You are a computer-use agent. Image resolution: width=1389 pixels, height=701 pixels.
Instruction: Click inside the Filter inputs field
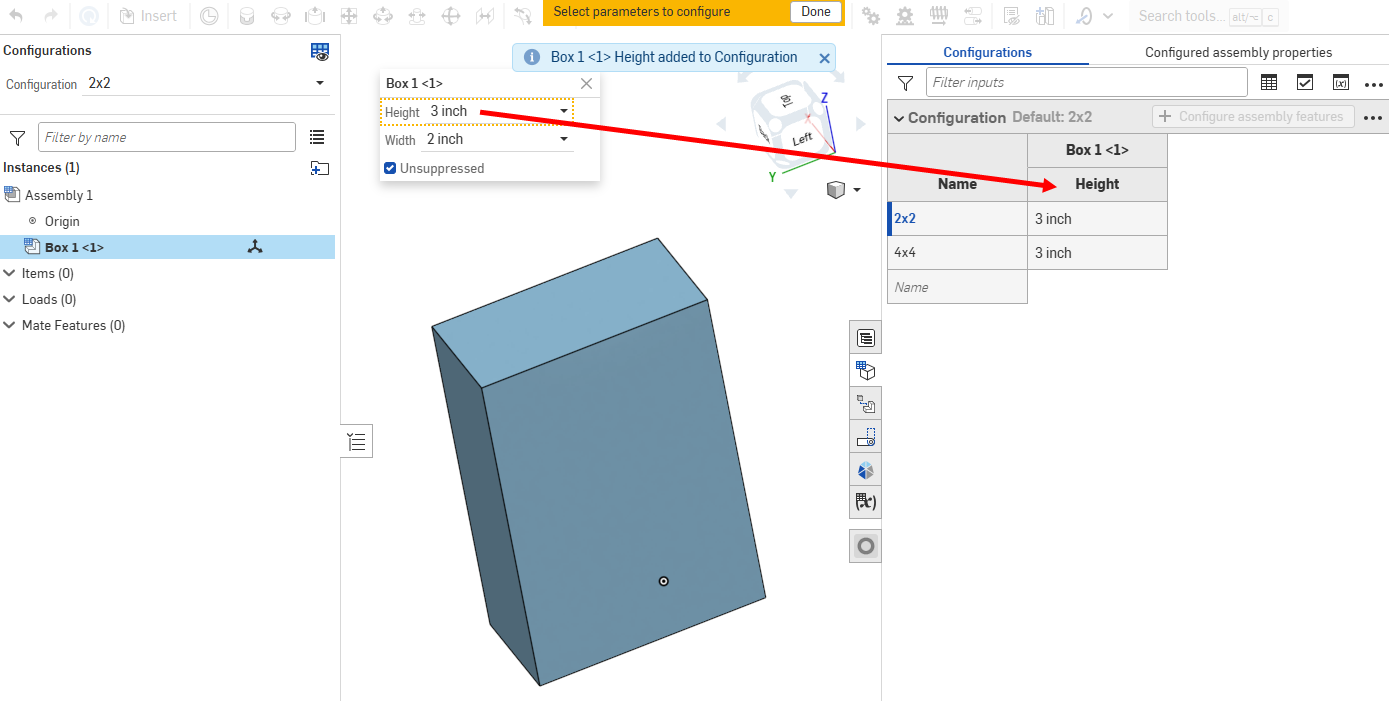[1085, 82]
